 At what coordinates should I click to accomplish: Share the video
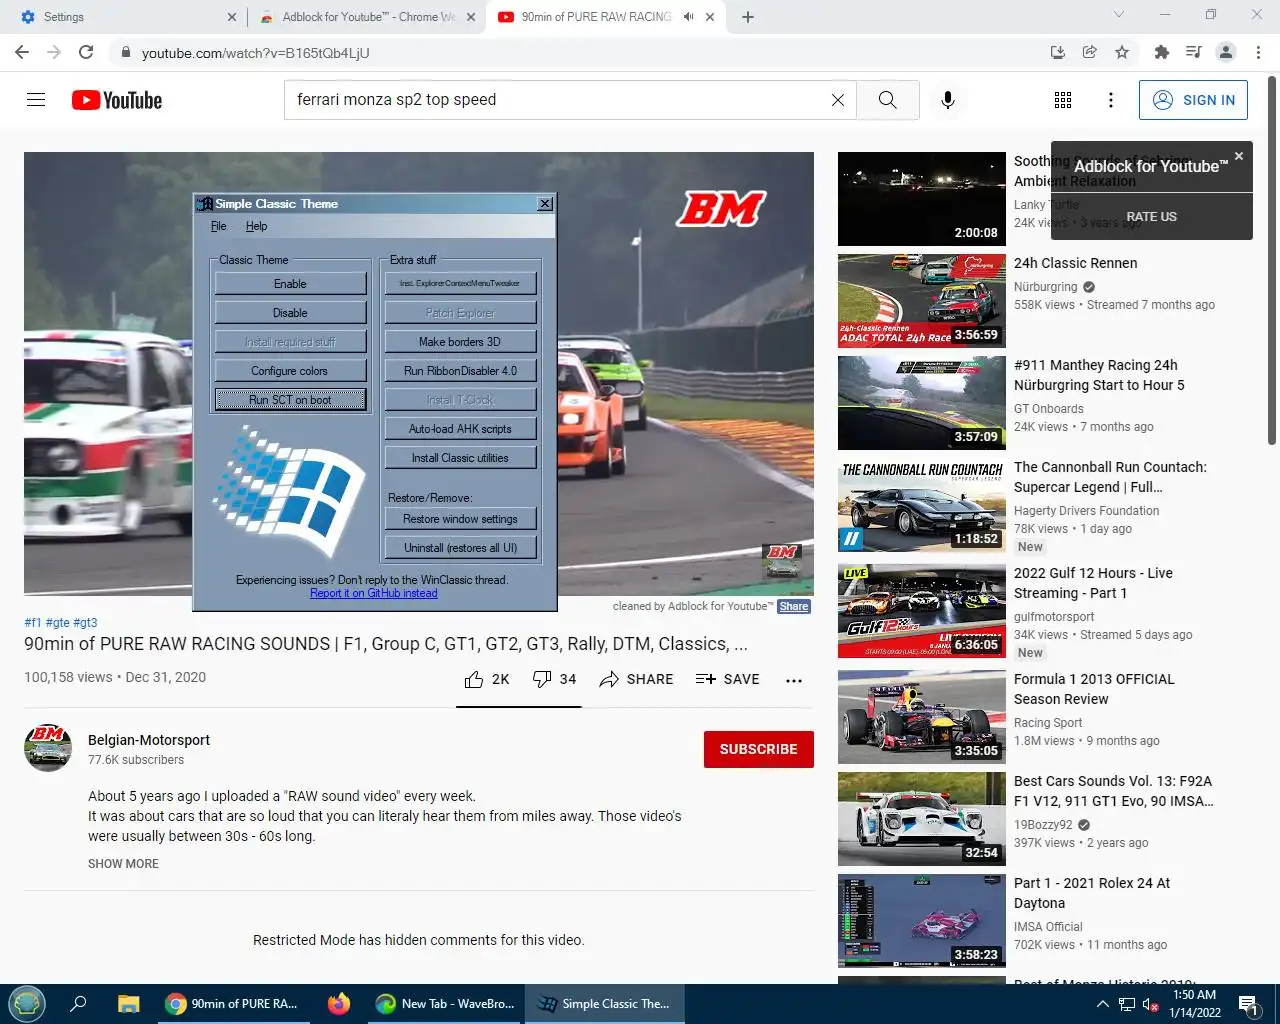click(x=636, y=679)
